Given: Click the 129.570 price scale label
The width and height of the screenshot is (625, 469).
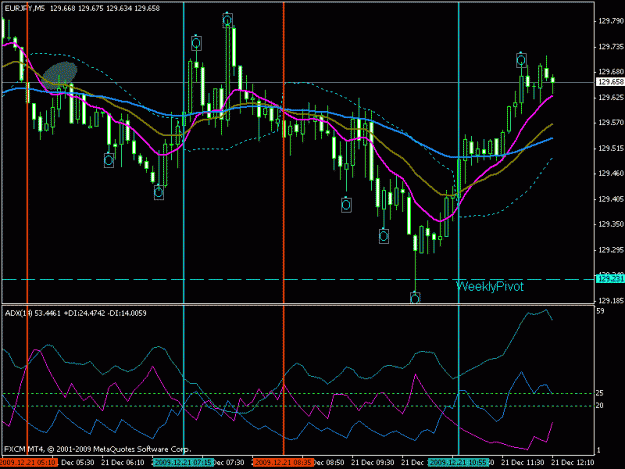Looking at the screenshot, I should coord(610,123).
